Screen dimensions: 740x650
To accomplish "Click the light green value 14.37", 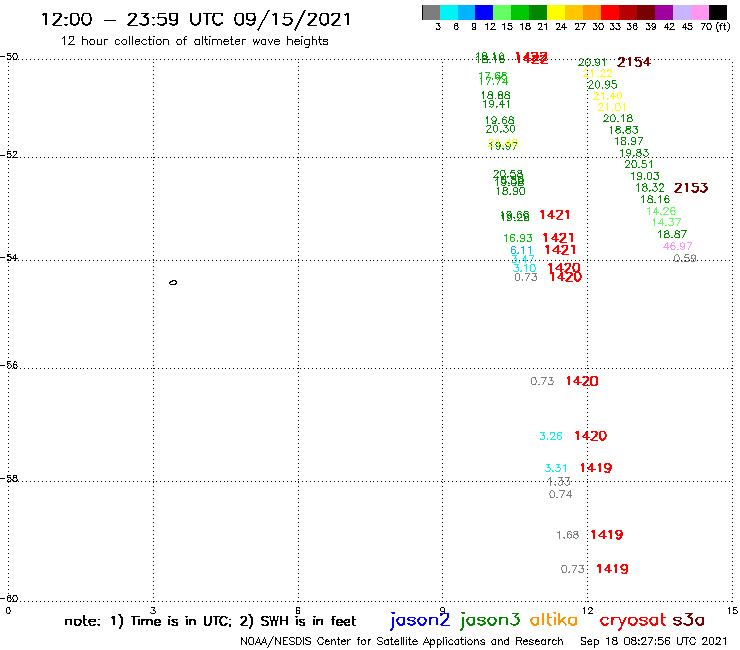I will pyautogui.click(x=666, y=222).
